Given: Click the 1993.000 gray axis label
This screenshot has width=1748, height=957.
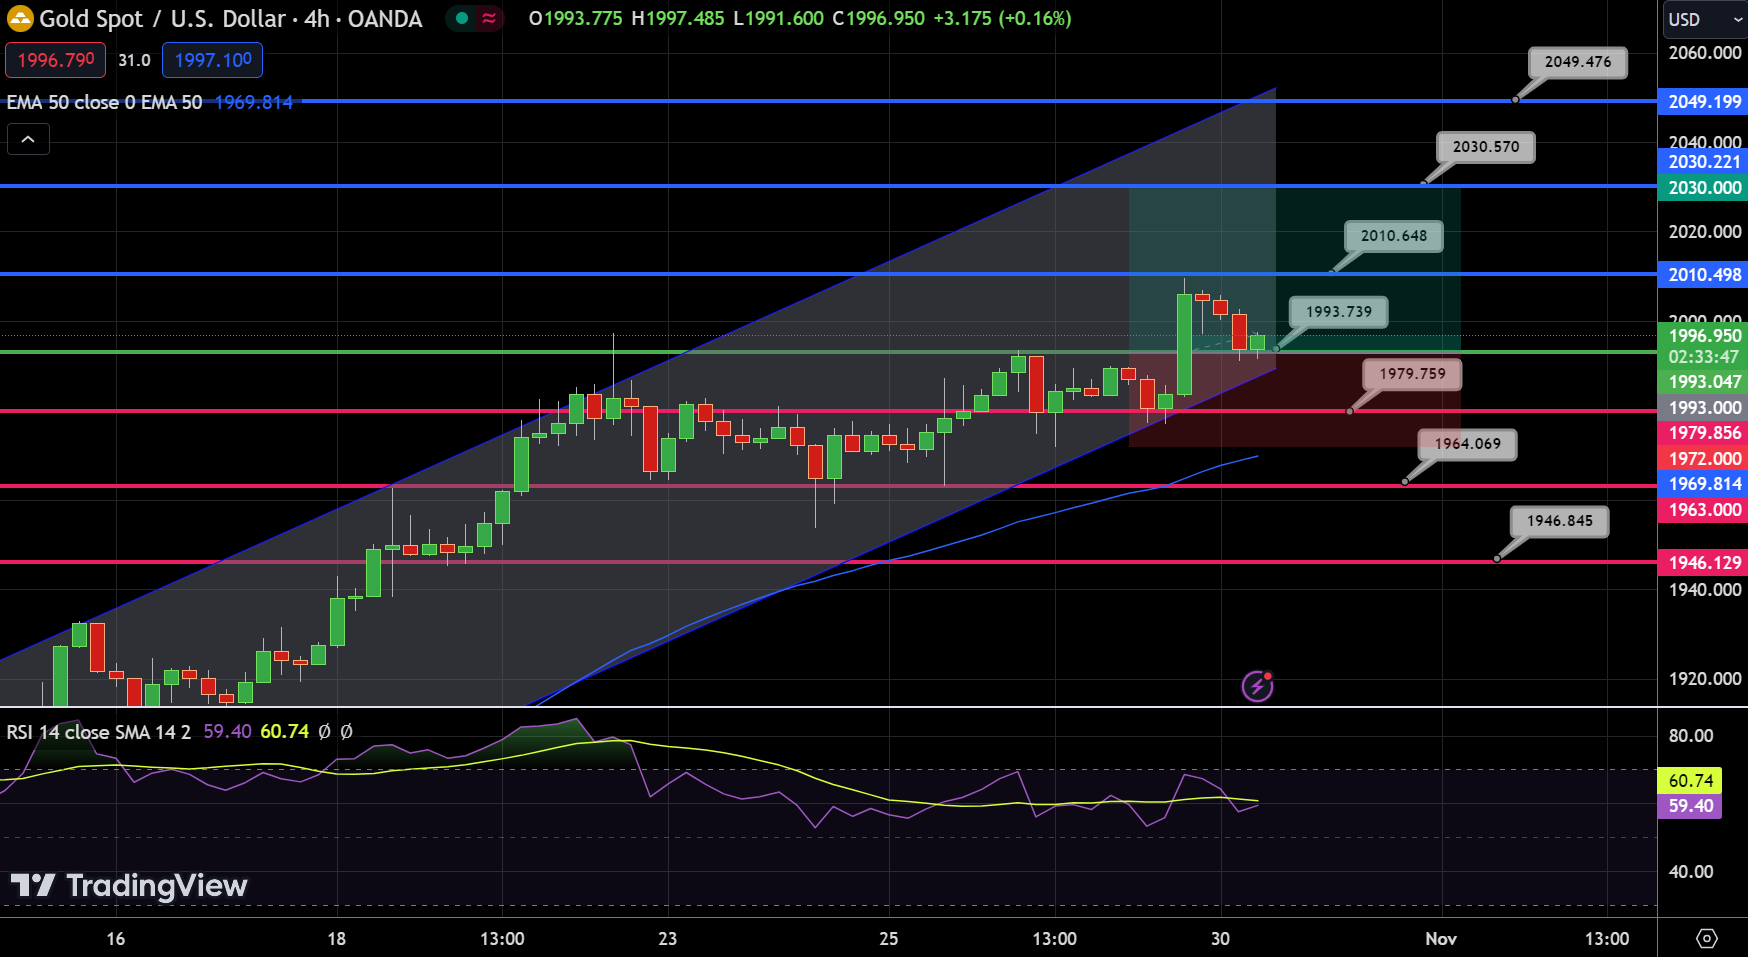Looking at the screenshot, I should [x=1704, y=408].
